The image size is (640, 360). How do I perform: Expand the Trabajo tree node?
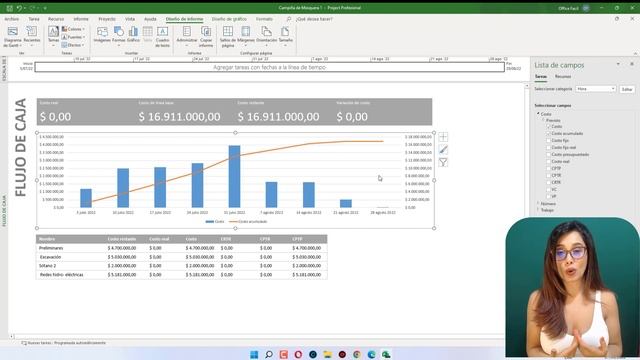[538, 210]
